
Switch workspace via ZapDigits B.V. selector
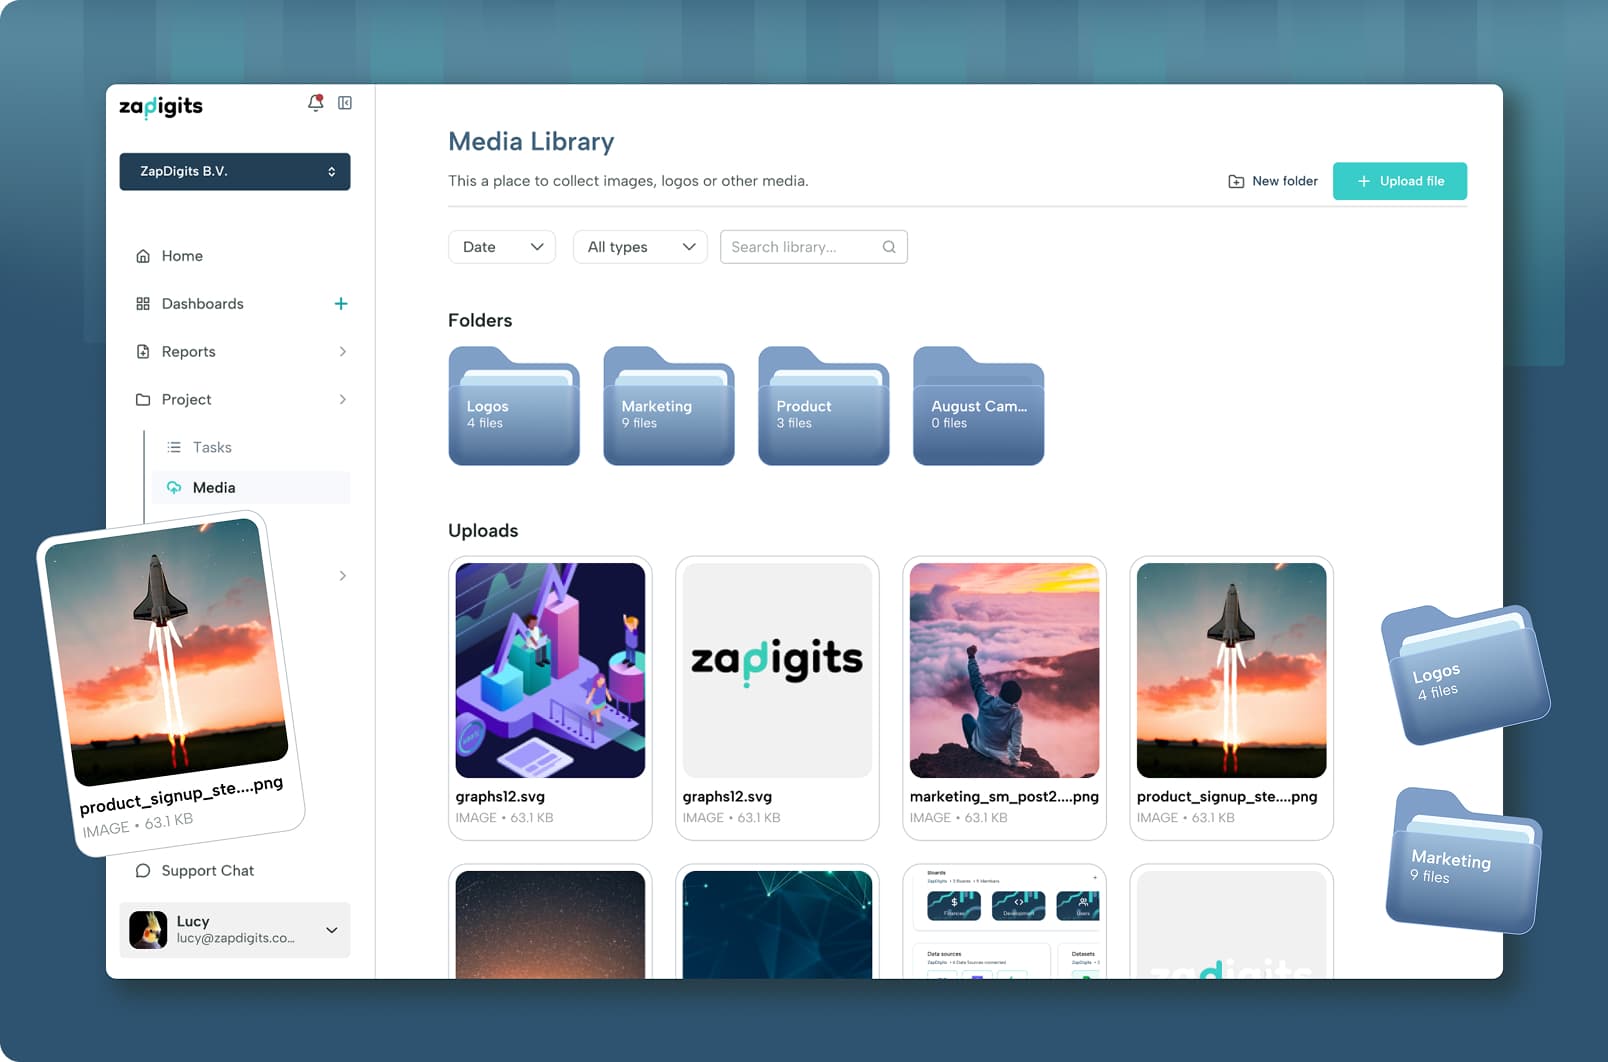pos(234,171)
